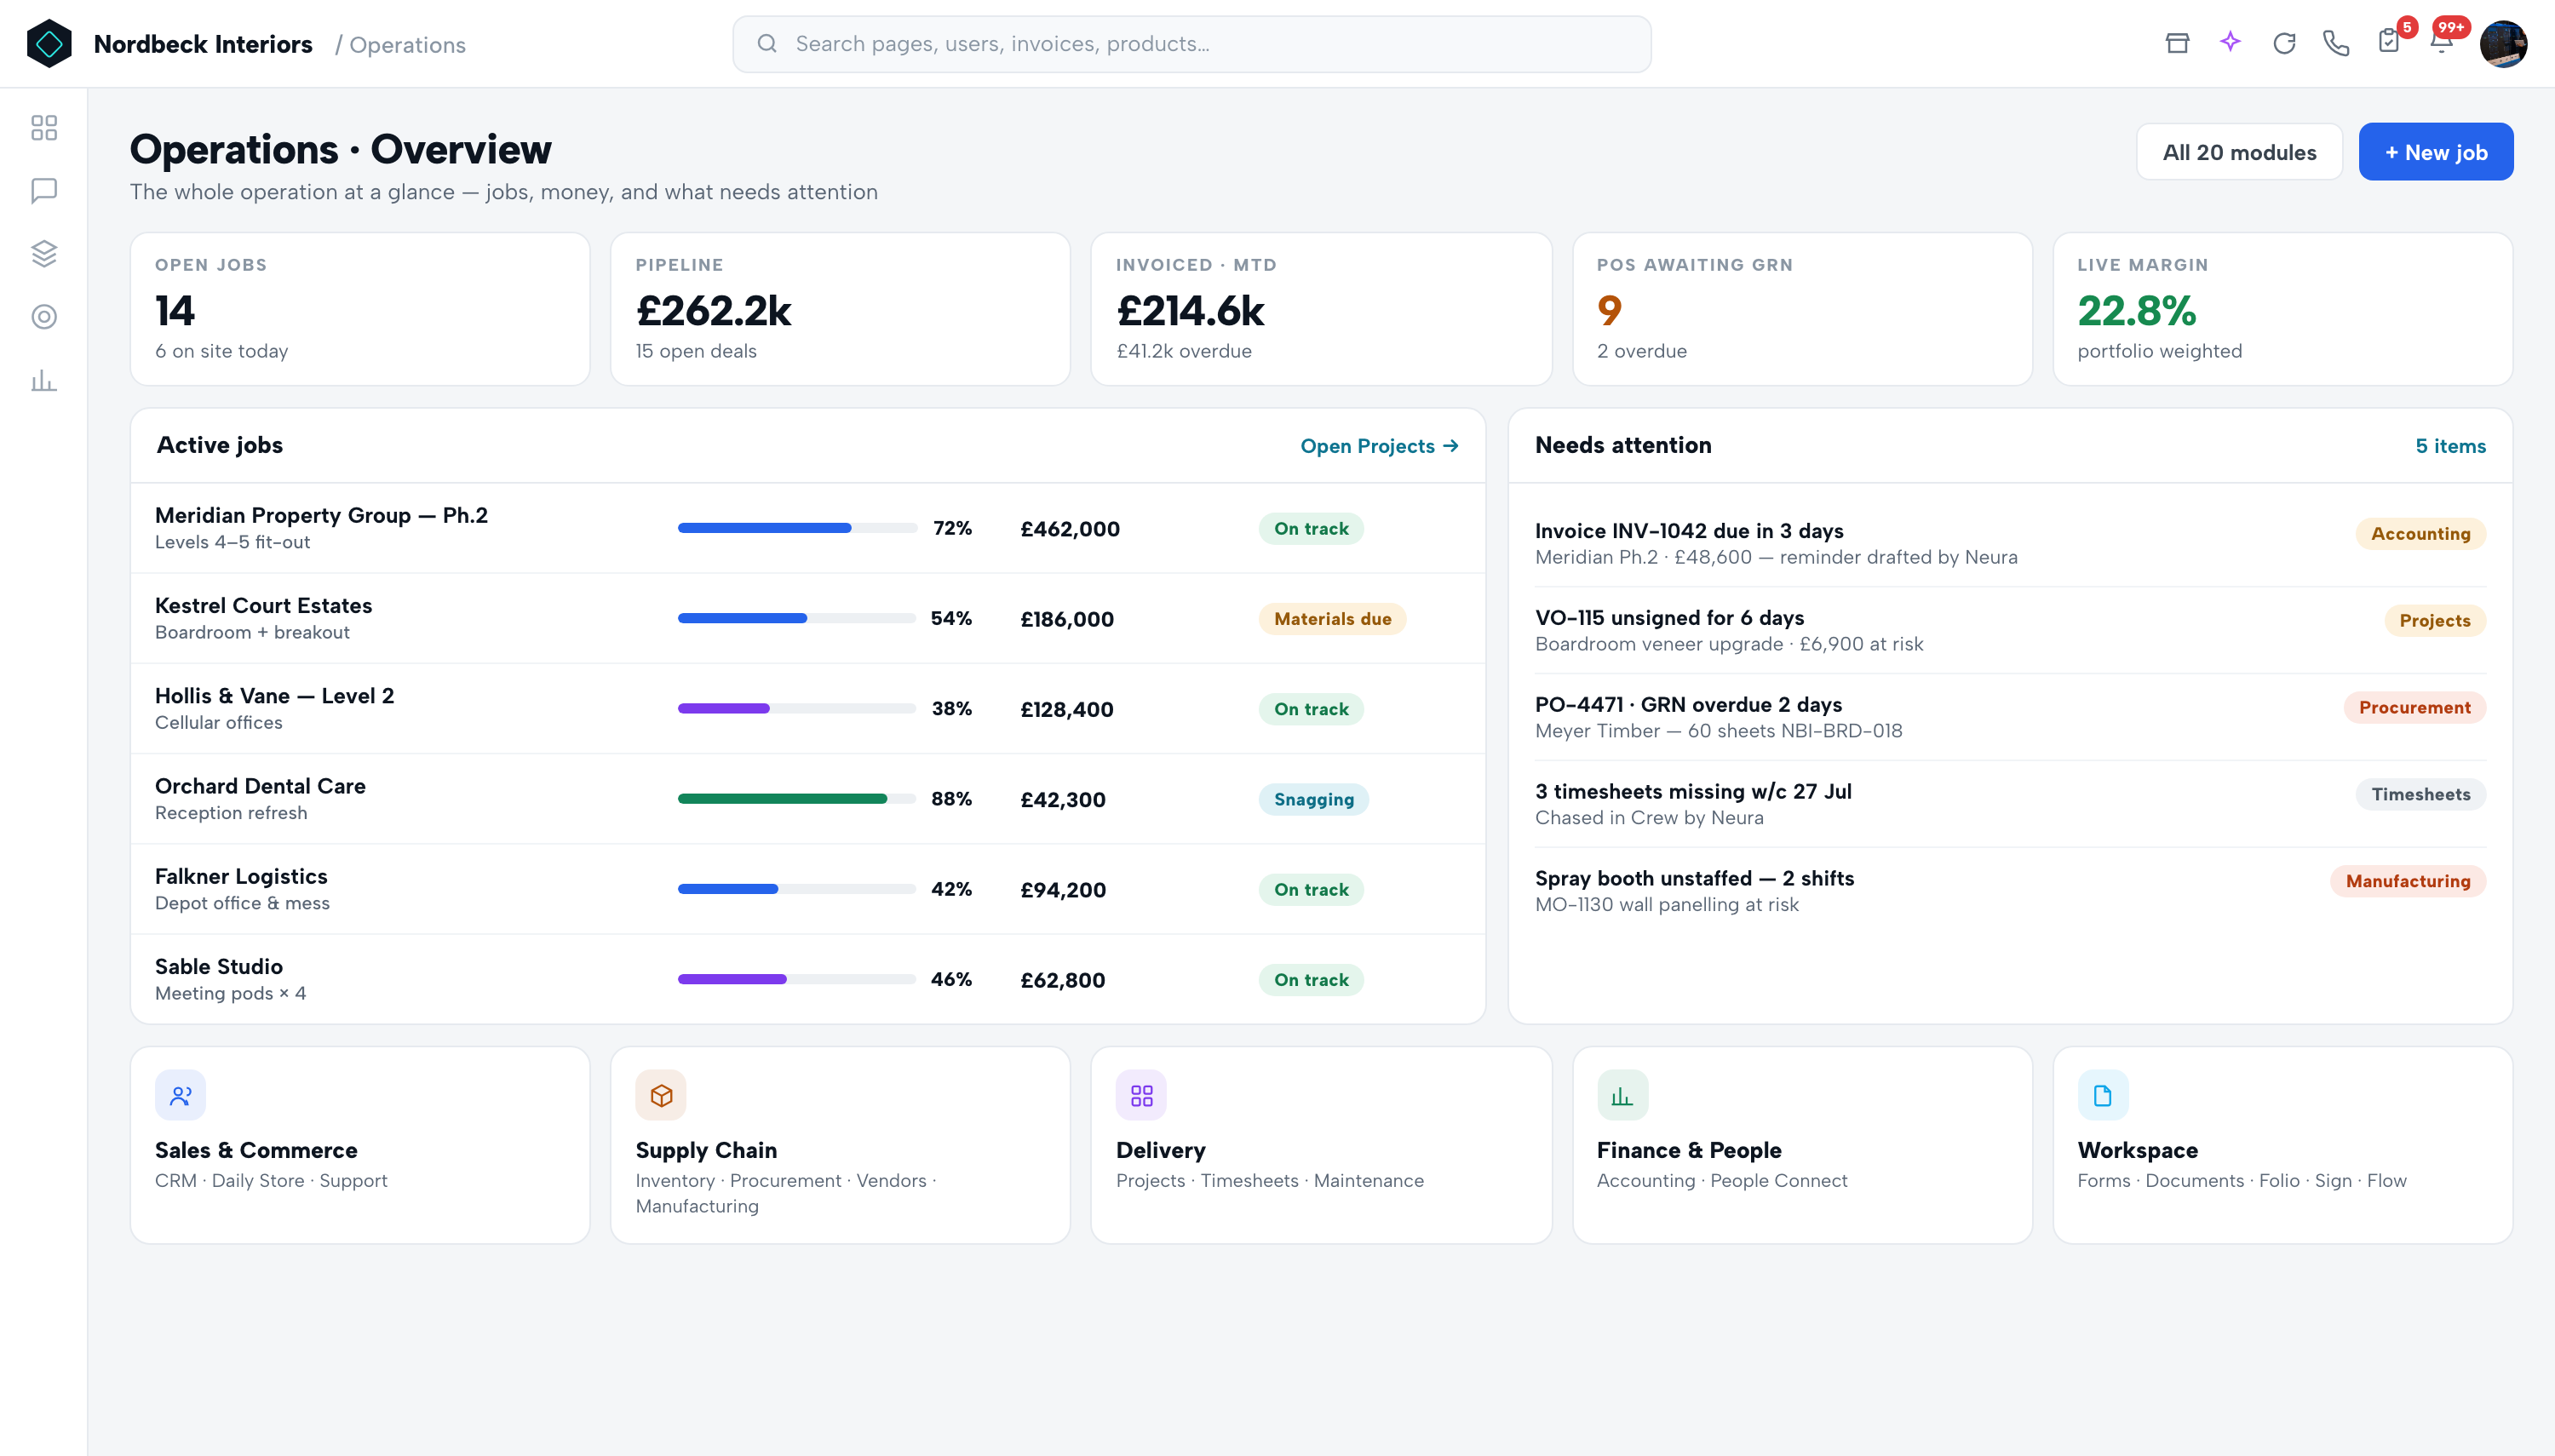2555x1456 pixels.
Task: Follow the Open Projects link
Action: point(1379,446)
